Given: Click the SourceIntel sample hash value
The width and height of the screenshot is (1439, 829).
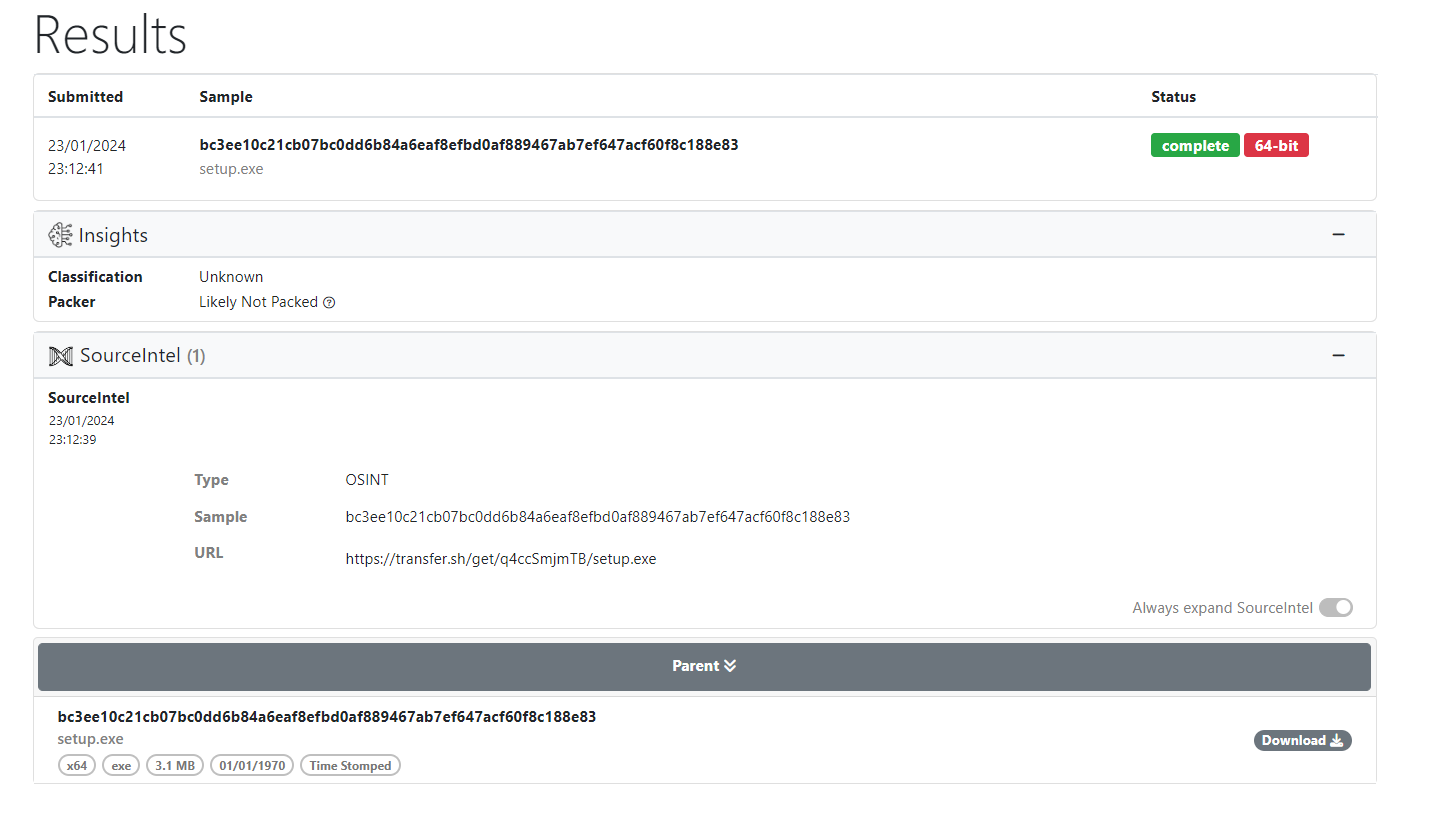Looking at the screenshot, I should point(597,517).
